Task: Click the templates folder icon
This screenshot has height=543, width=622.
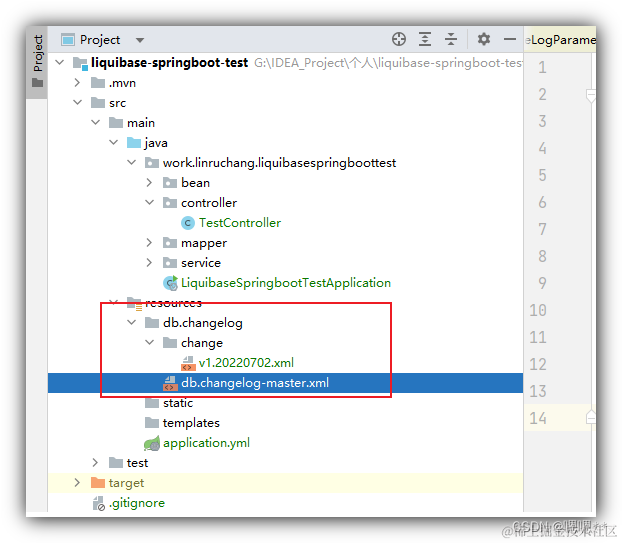Action: (x=152, y=422)
